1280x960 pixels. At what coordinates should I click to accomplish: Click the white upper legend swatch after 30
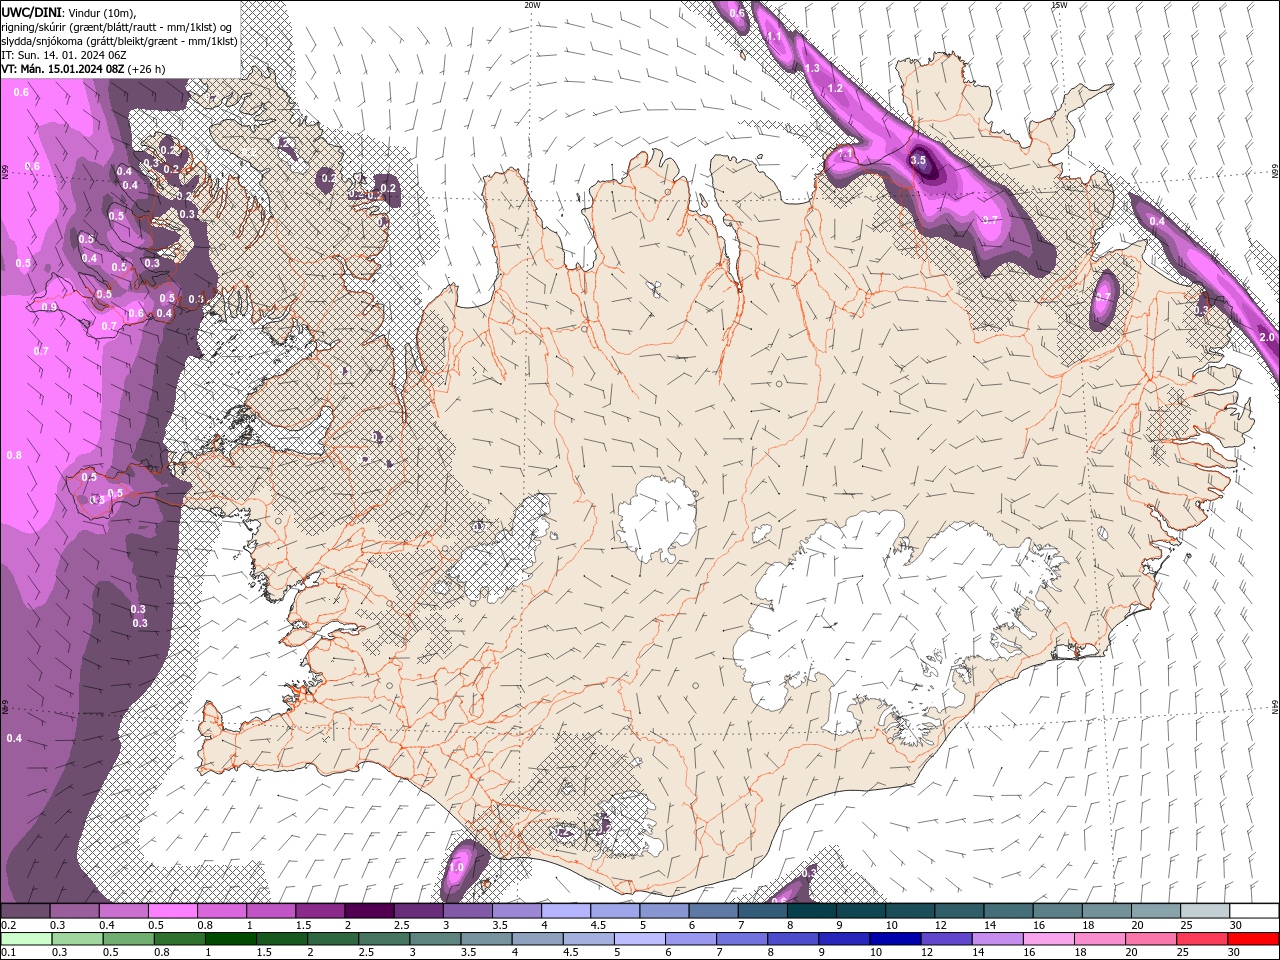[x=1254, y=911]
